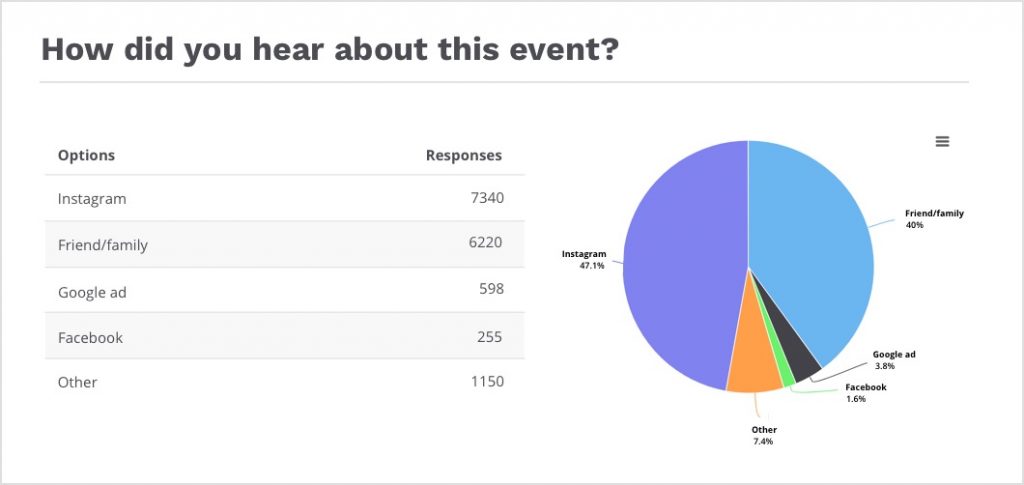Click the Instagram 47.1% chart label
The image size is (1024, 485).
pyautogui.click(x=584, y=260)
